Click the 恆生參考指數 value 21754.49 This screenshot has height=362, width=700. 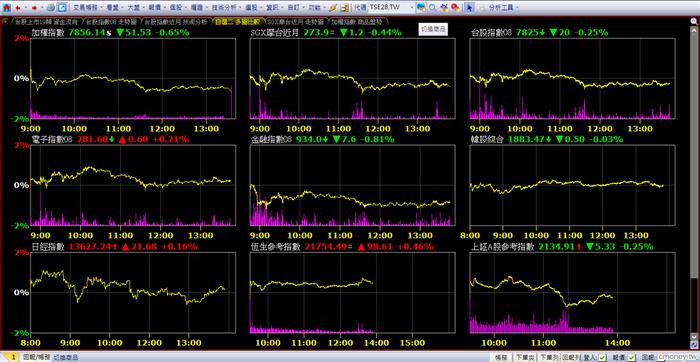tap(325, 246)
